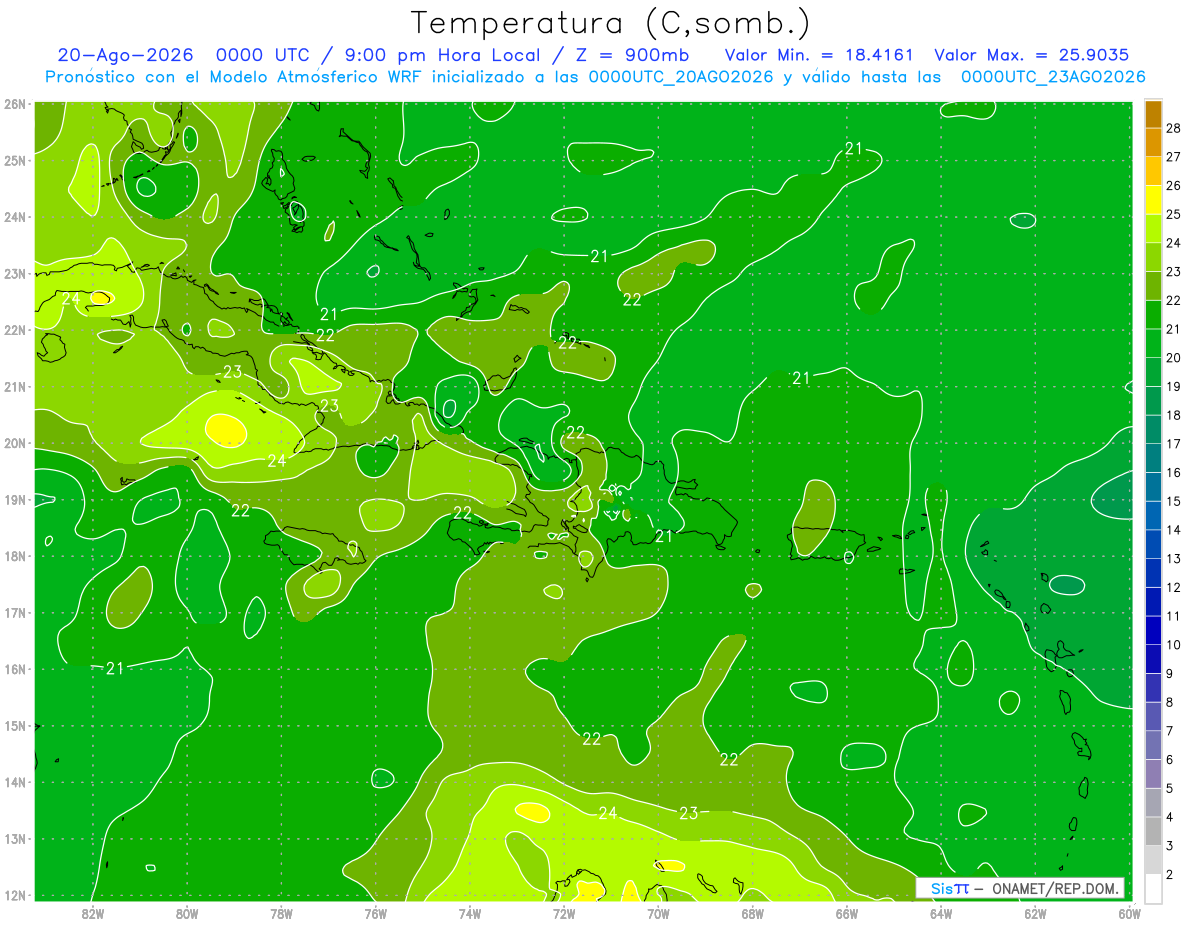Pick legend color band between 17 and 18
Screen dimensions: 1200x927
click(x=1153, y=429)
